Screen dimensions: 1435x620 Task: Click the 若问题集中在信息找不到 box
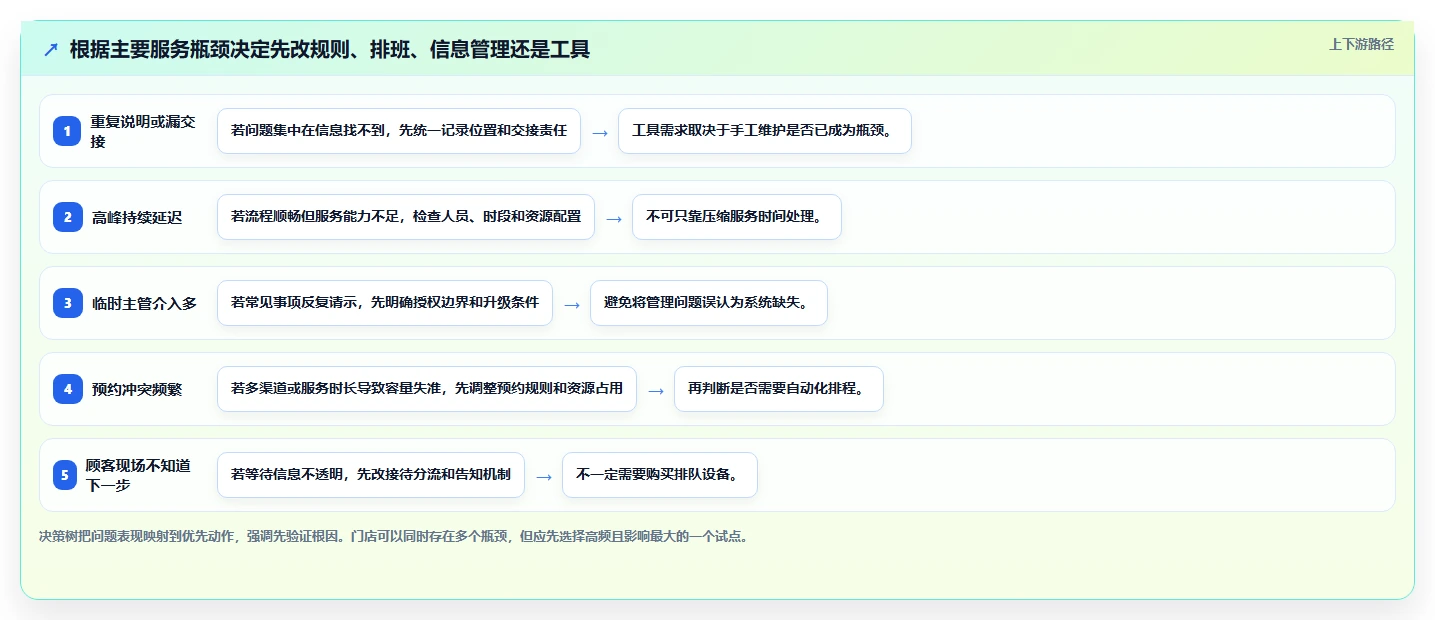pyautogui.click(x=399, y=131)
